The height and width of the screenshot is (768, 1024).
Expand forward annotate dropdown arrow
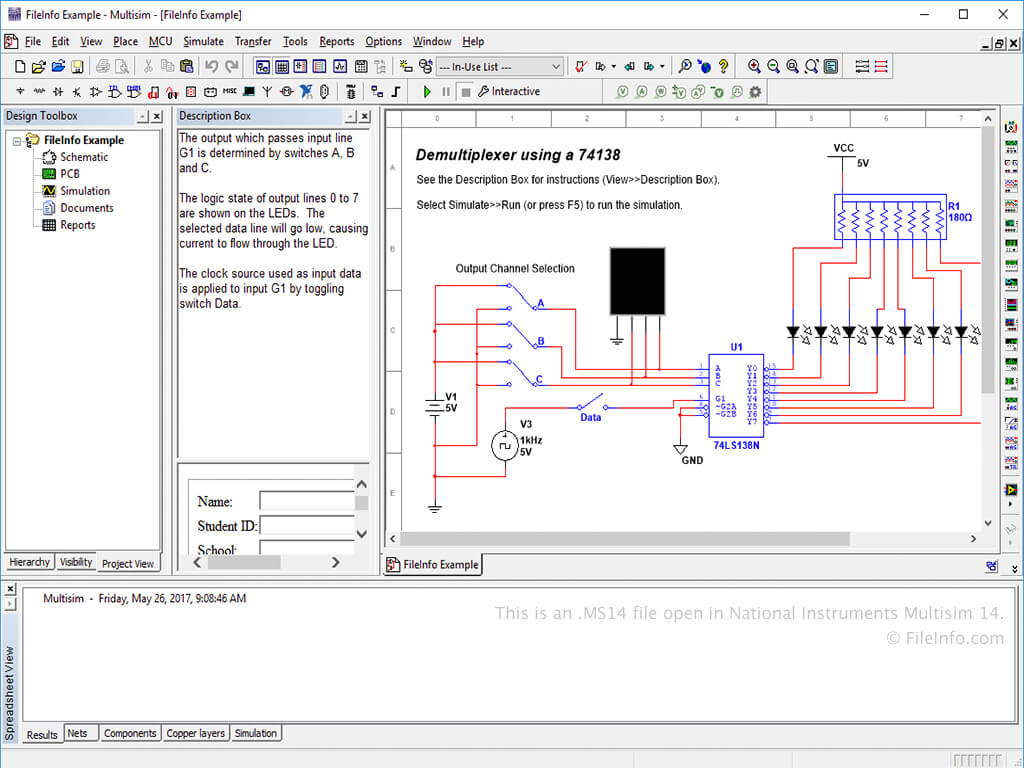click(662, 67)
